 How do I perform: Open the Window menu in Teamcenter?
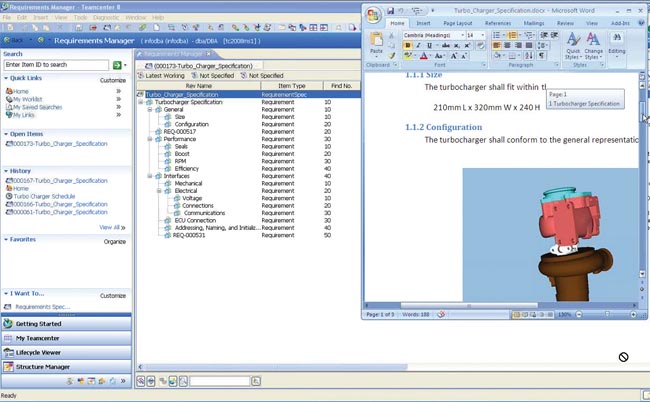click(x=136, y=18)
